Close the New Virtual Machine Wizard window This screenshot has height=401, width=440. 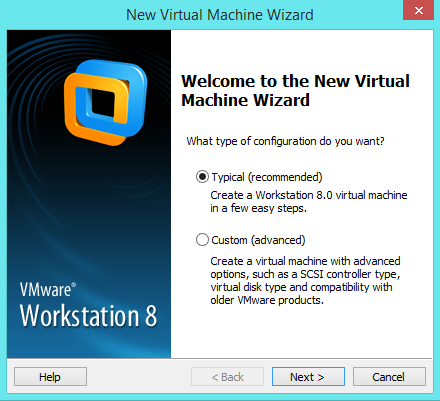[418, 10]
